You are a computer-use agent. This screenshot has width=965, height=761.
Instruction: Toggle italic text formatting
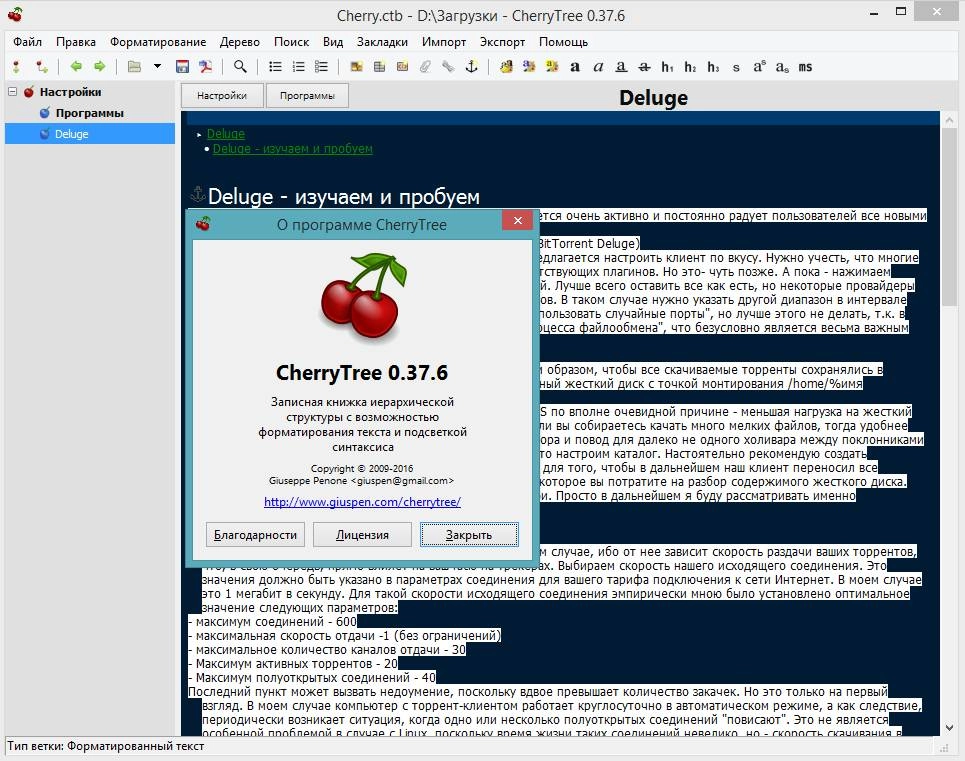point(598,66)
